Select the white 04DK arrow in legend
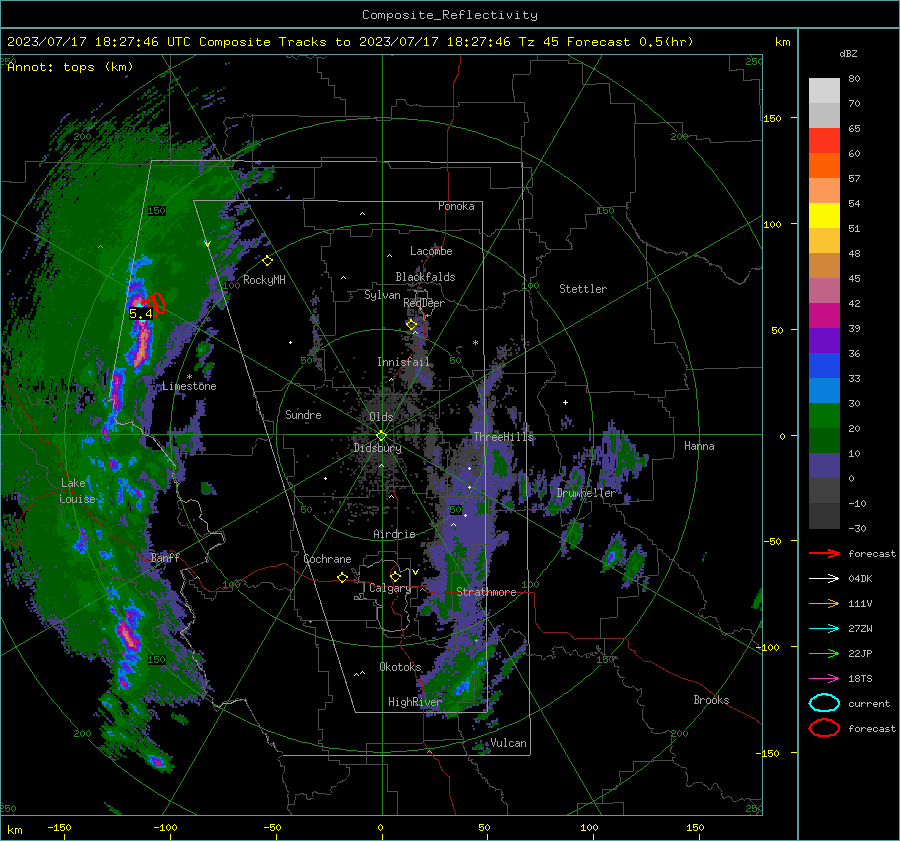The height and width of the screenshot is (841, 900). click(x=824, y=578)
